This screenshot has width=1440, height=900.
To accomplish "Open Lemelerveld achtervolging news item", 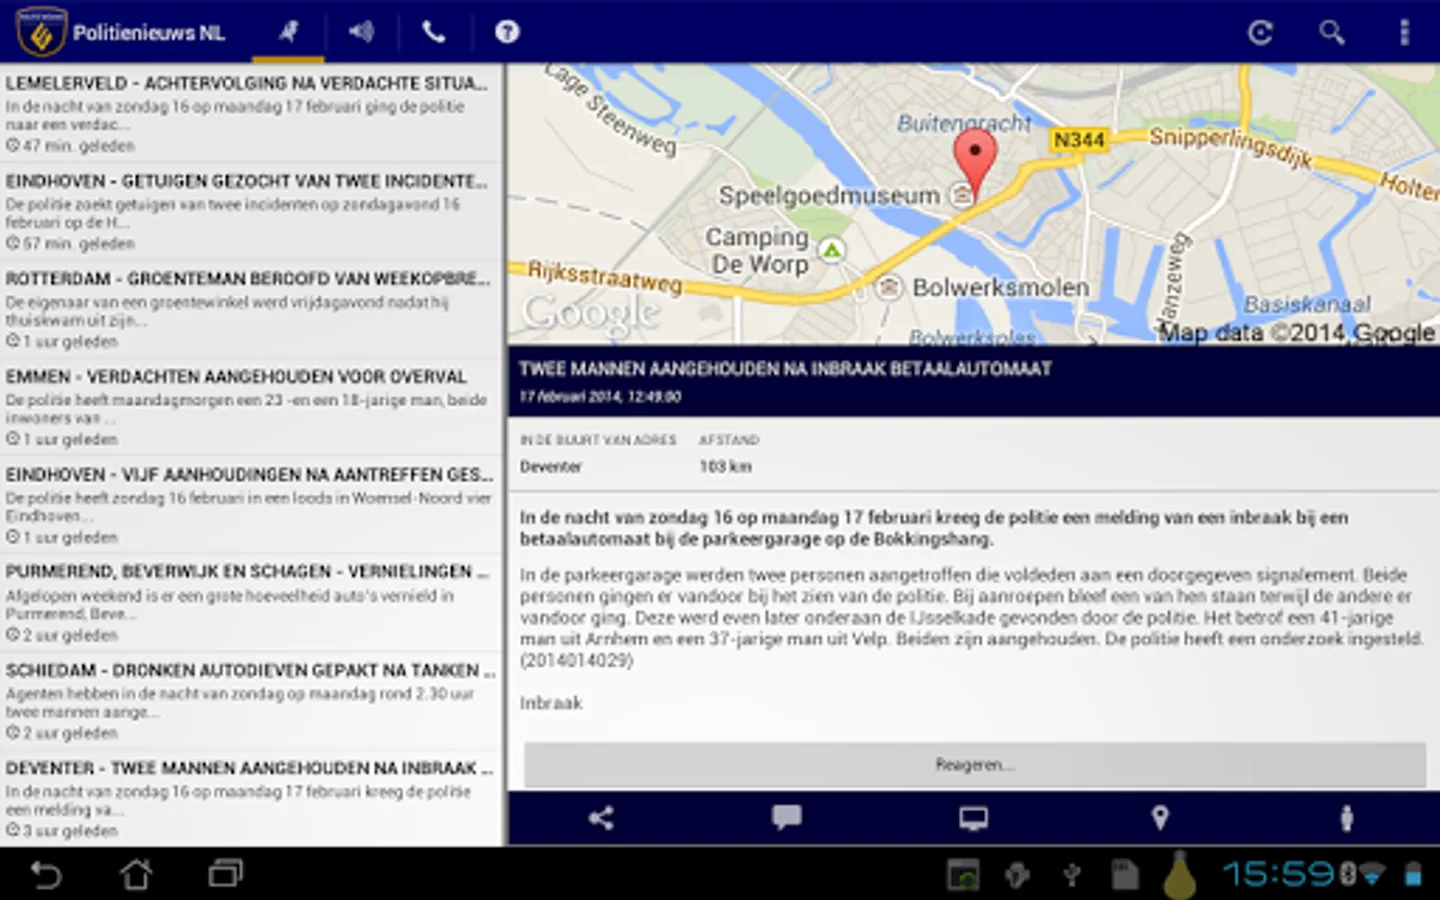I will point(250,113).
